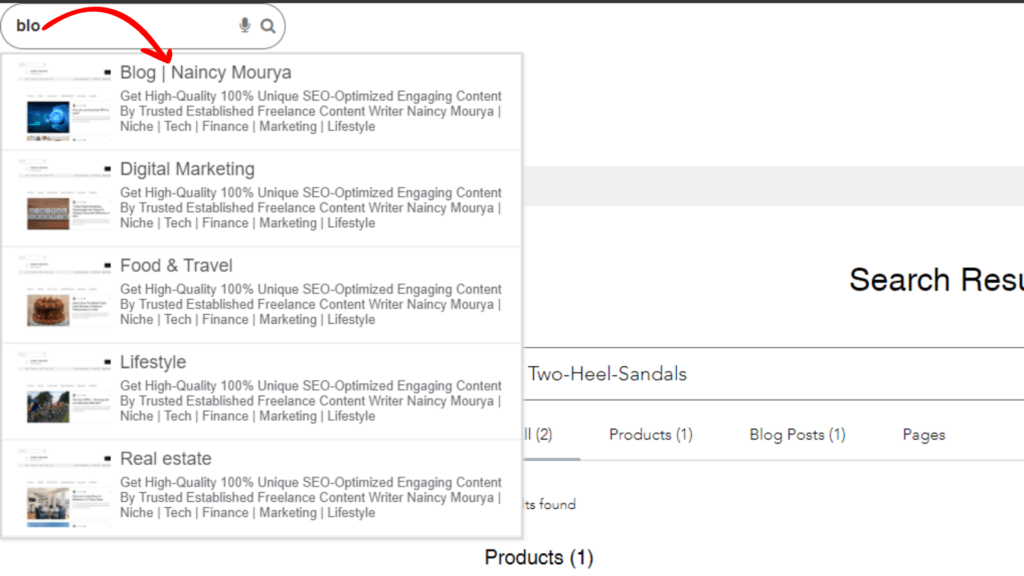The height and width of the screenshot is (576, 1024).
Task: Open the Blog | Naincy Mourya suggestion
Action: 204,72
